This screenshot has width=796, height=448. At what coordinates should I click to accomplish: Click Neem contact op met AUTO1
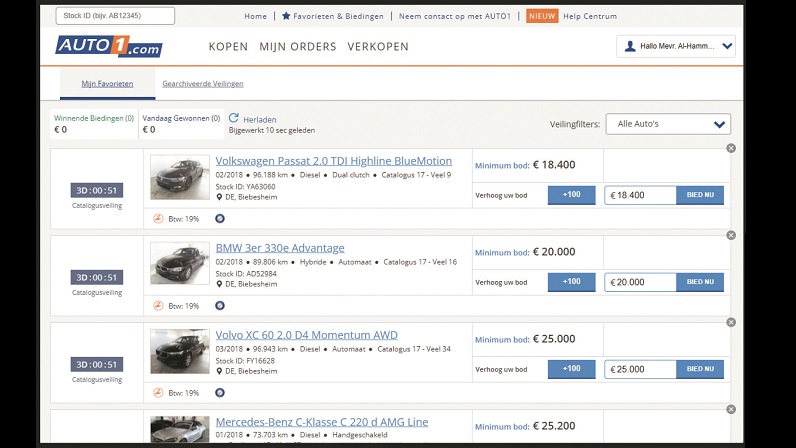pos(455,16)
